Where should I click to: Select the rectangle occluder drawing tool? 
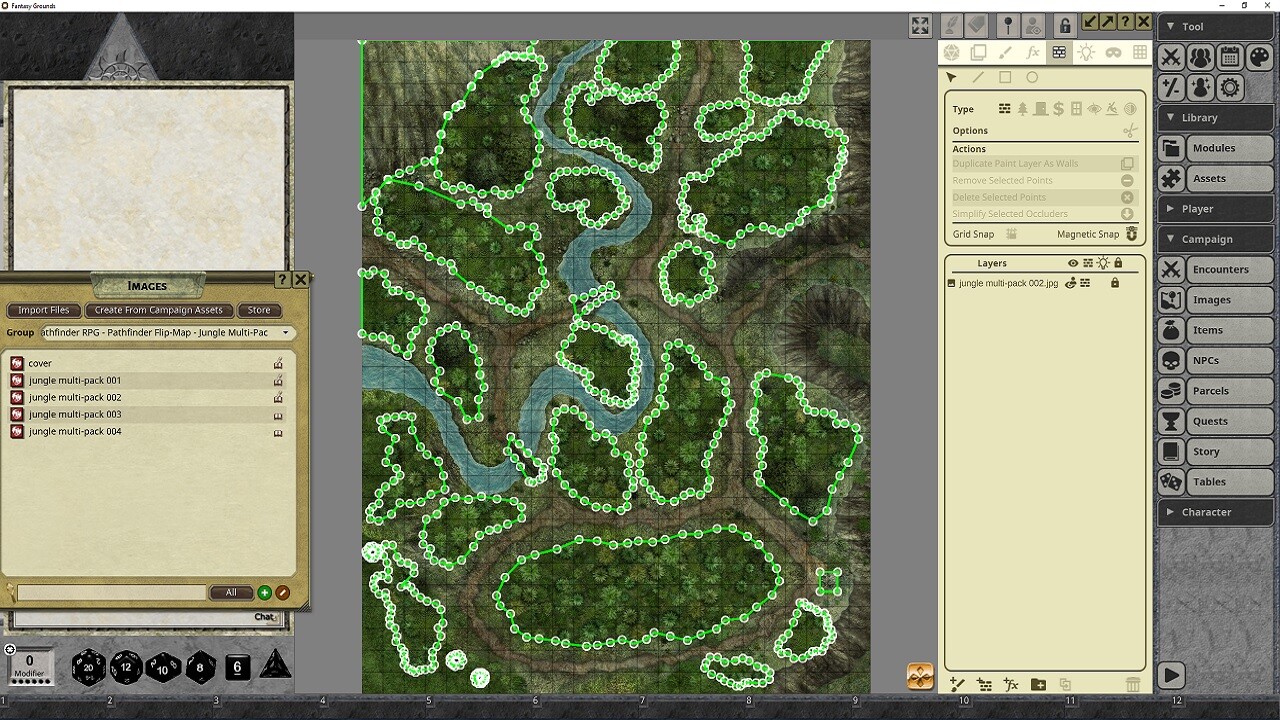[1006, 77]
